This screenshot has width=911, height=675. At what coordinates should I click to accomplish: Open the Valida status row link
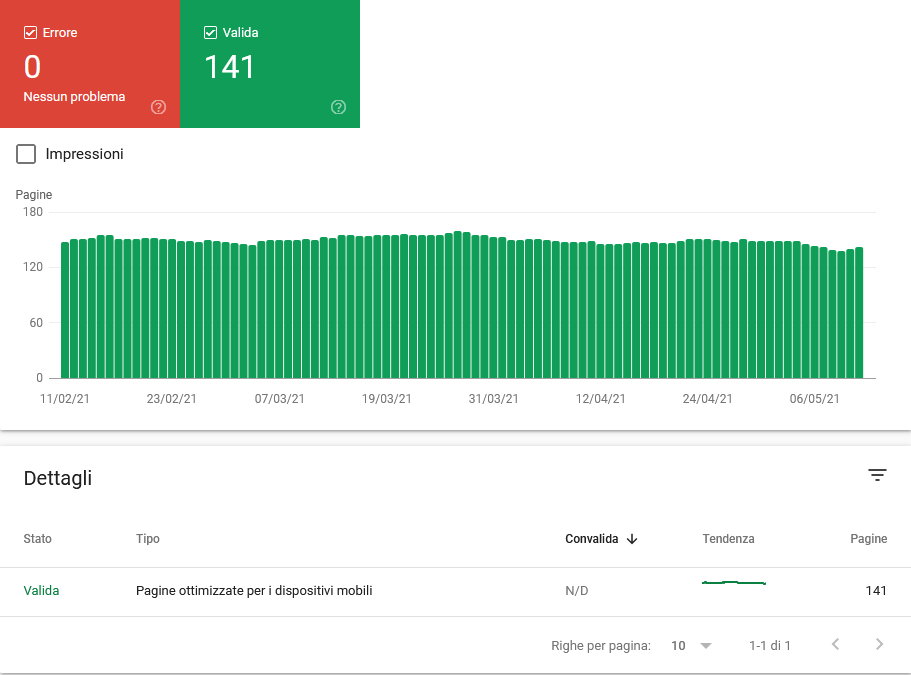[x=41, y=591]
